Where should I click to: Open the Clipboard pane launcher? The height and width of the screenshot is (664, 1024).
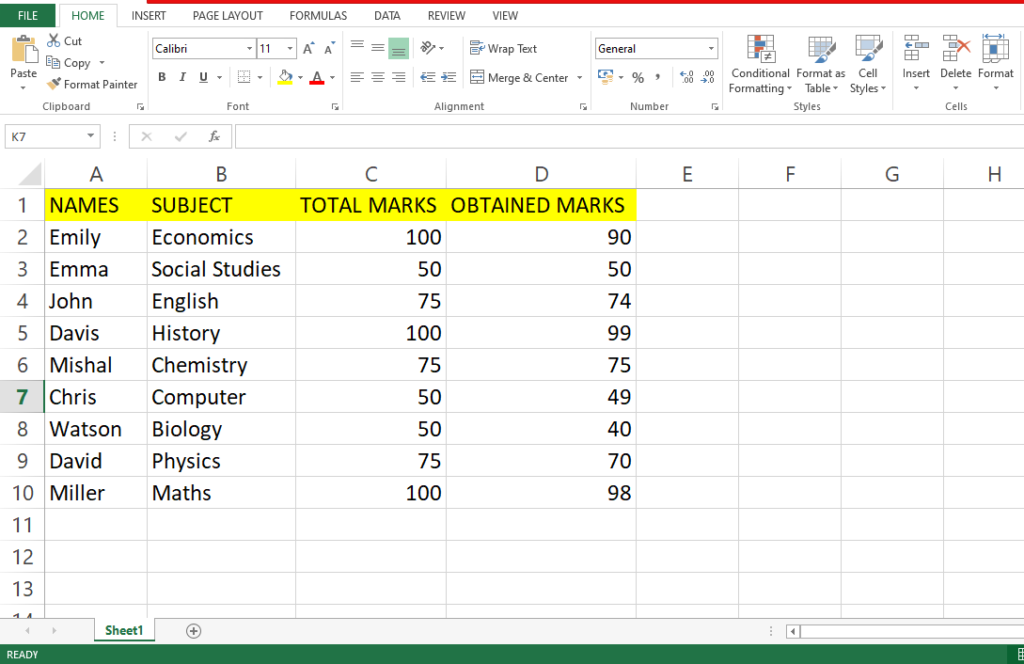[140, 106]
